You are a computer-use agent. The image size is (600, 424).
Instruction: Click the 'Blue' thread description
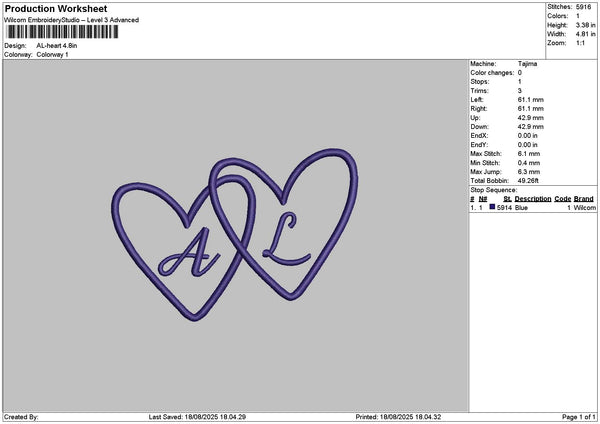pyautogui.click(x=521, y=208)
